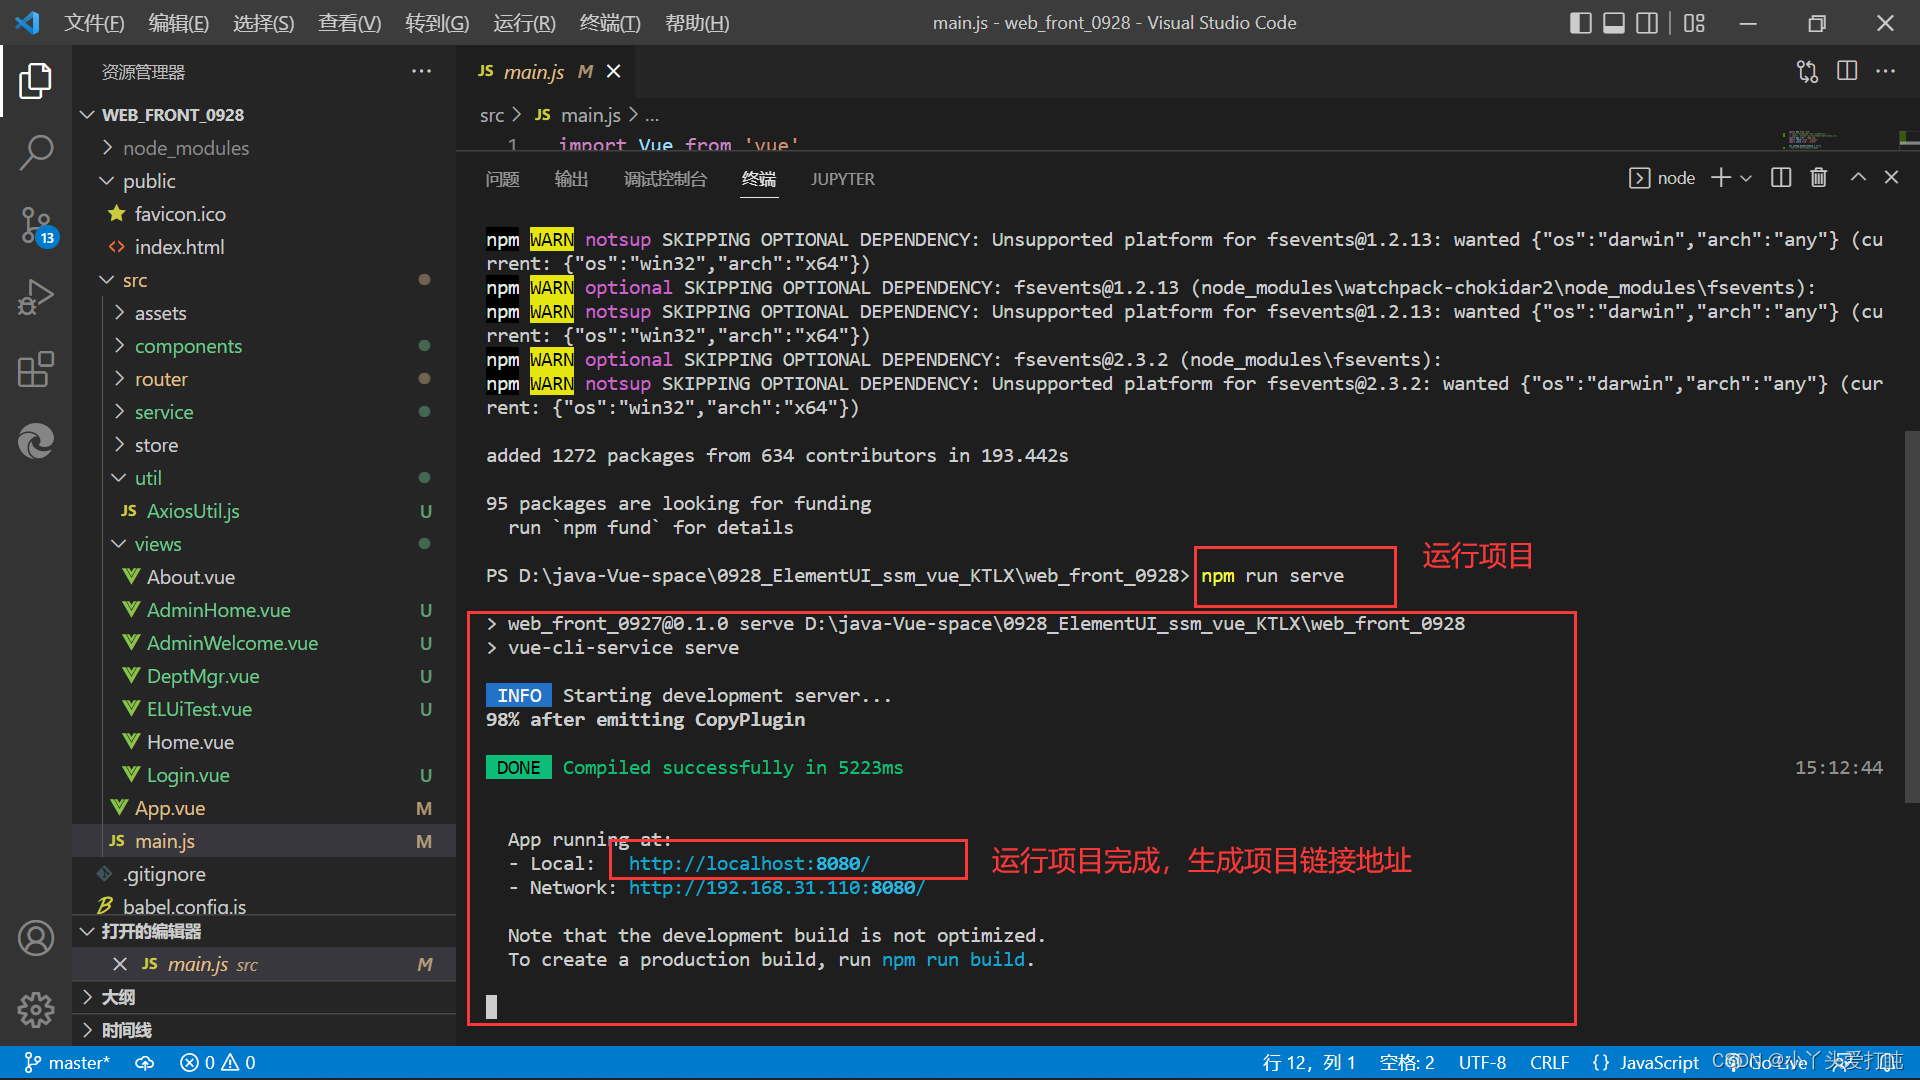Expand the router folder

[x=264, y=379]
